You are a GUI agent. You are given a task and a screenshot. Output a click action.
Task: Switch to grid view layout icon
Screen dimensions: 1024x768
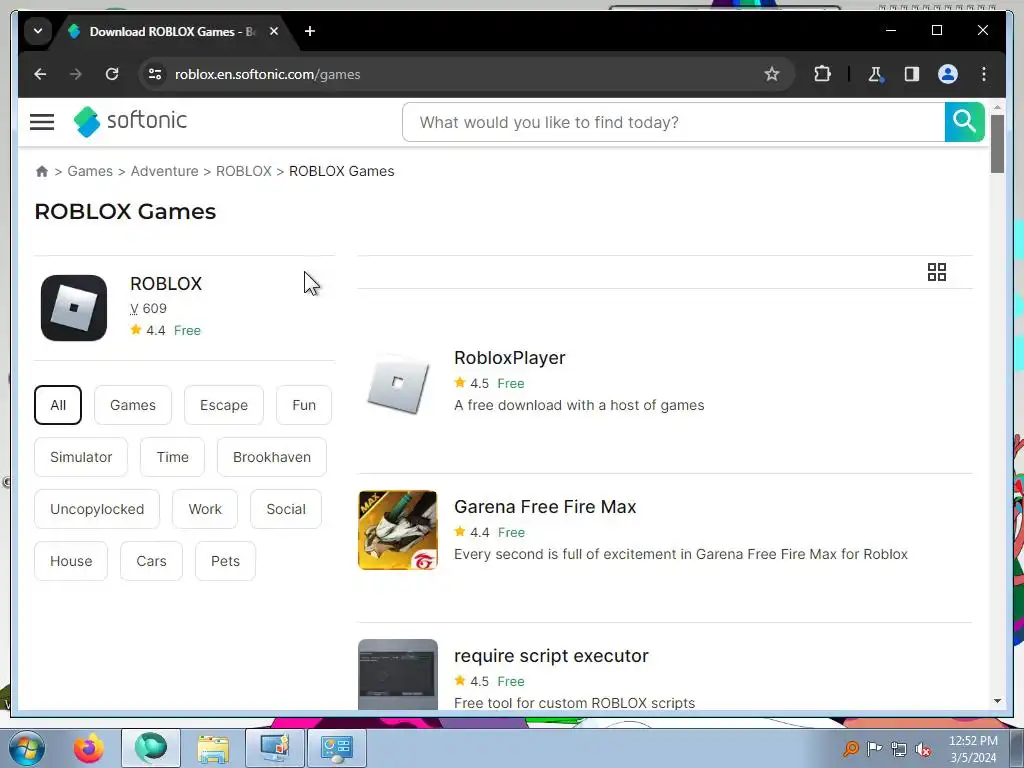coord(936,272)
